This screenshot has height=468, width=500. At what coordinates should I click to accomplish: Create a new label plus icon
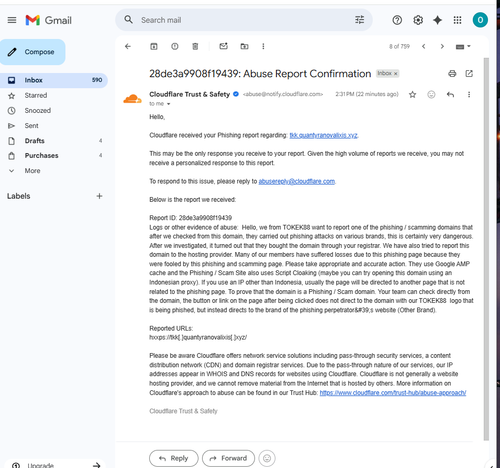[99, 196]
